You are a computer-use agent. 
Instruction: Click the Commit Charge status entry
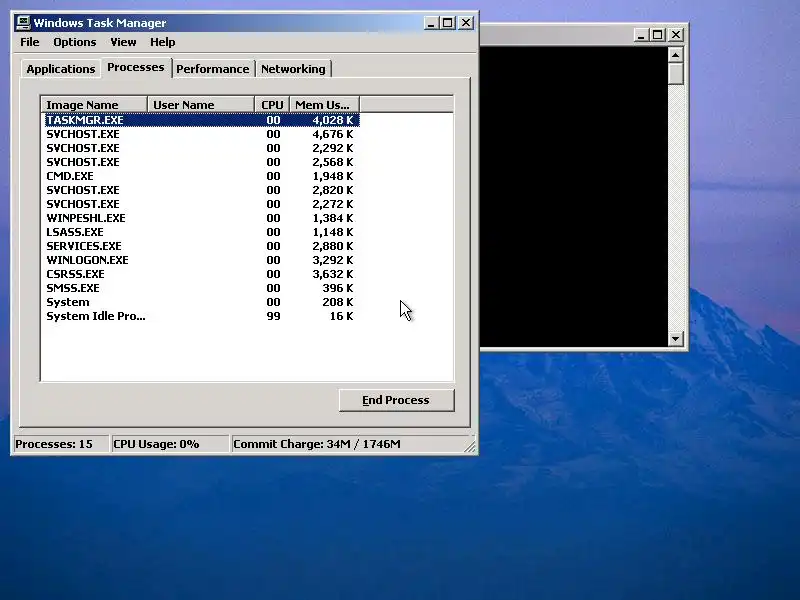(x=347, y=444)
